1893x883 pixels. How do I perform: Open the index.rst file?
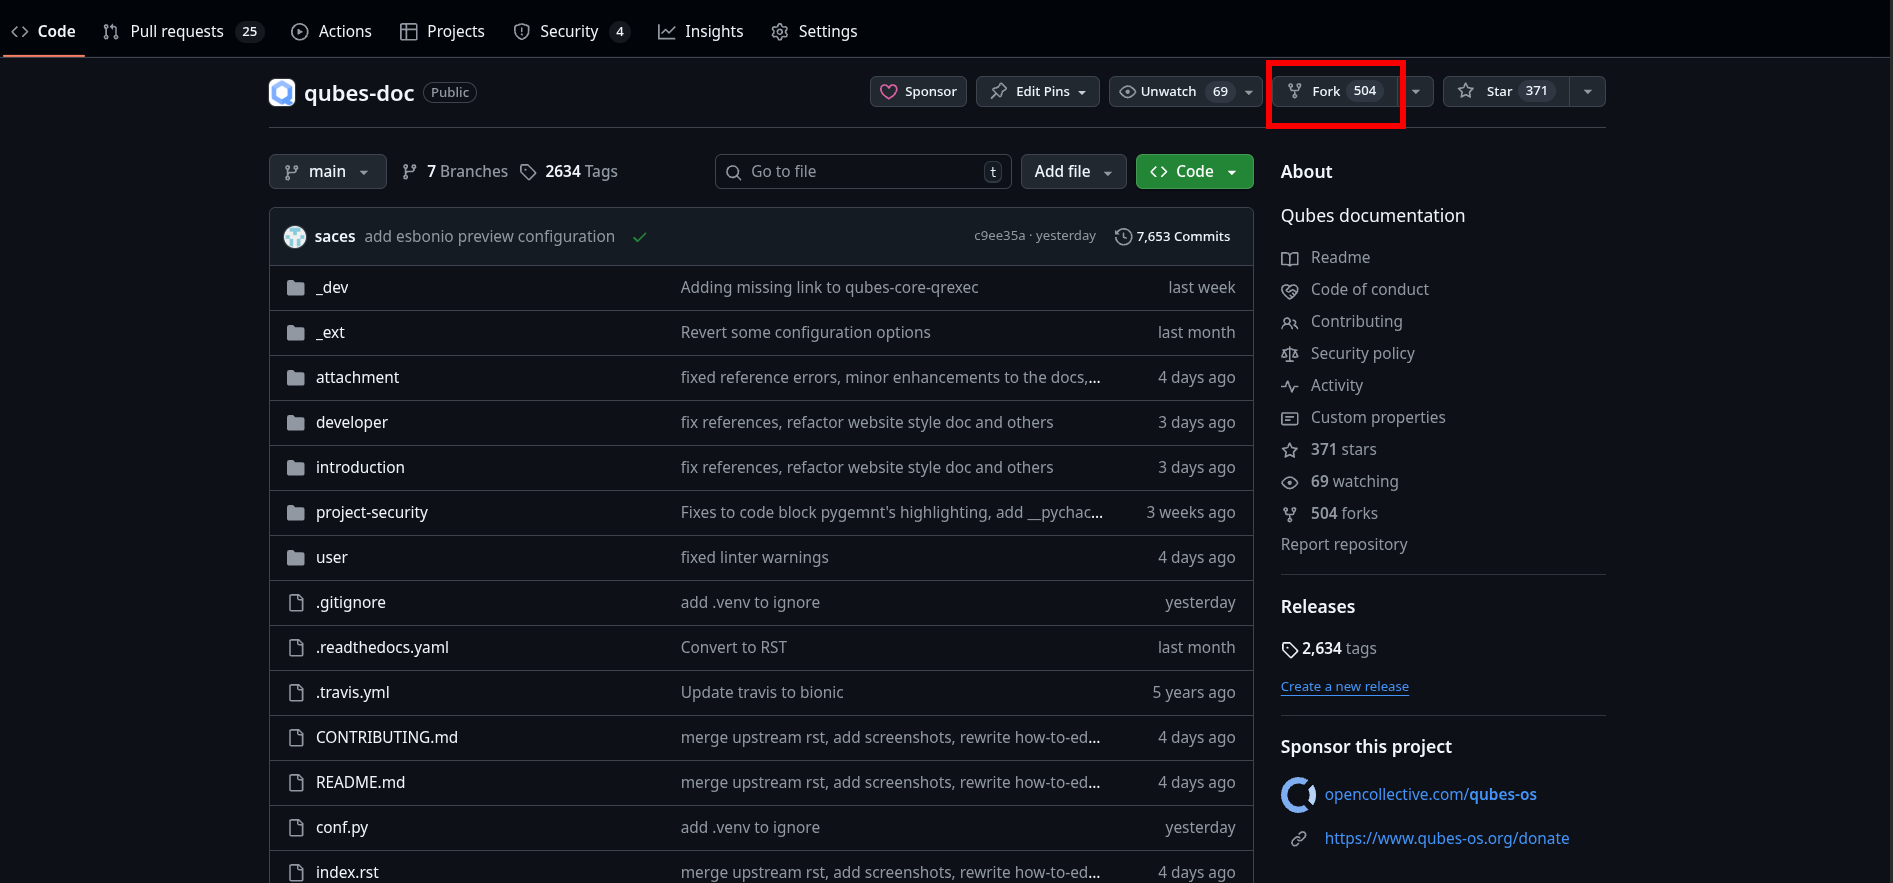point(347,873)
